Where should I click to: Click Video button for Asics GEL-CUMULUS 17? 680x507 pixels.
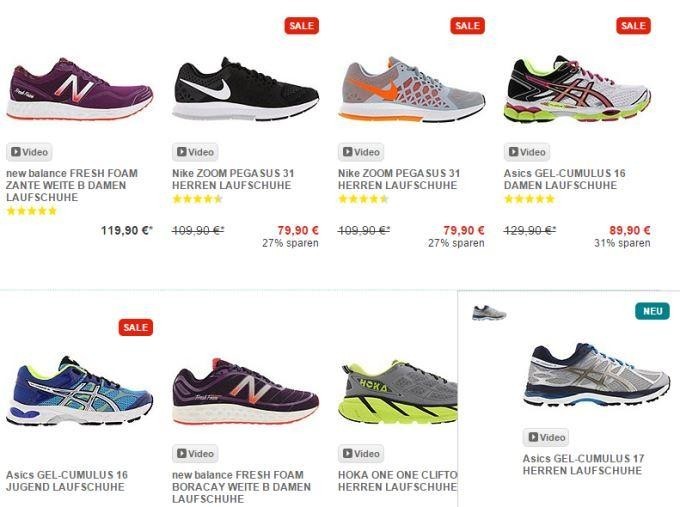[x=546, y=437]
